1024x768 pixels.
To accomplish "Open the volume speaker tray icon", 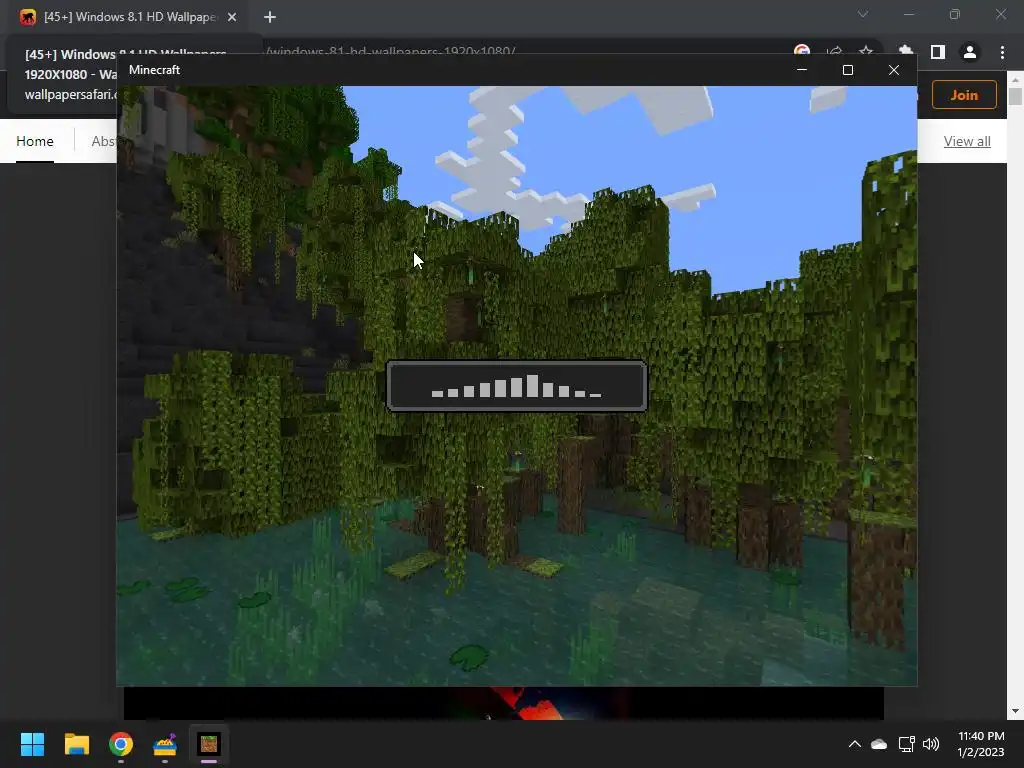I will click(931, 744).
